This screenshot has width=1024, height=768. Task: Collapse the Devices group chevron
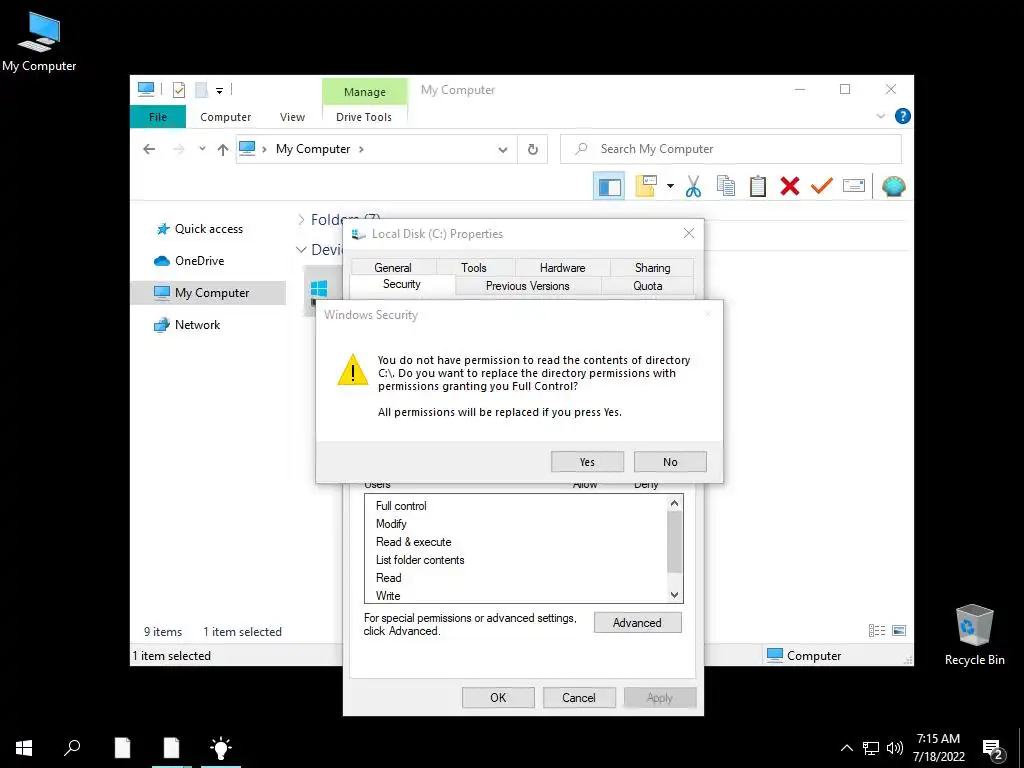[x=301, y=249]
